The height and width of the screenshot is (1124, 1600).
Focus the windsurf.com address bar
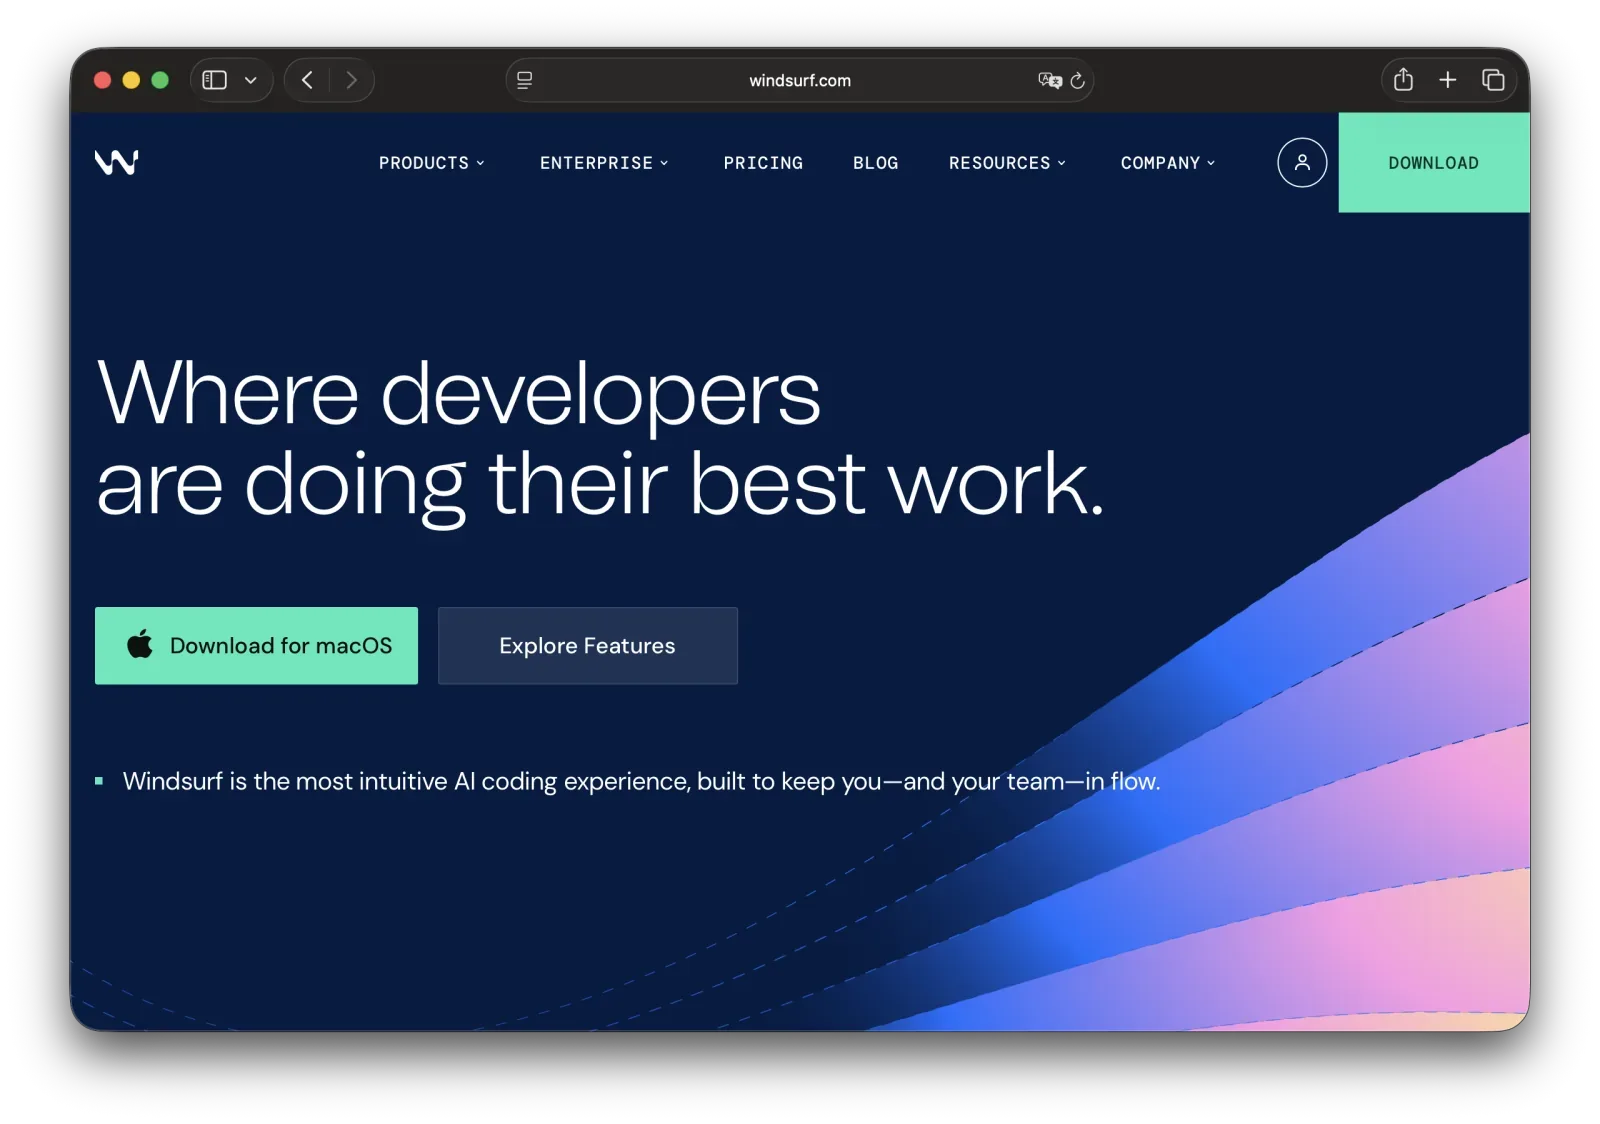pos(799,80)
